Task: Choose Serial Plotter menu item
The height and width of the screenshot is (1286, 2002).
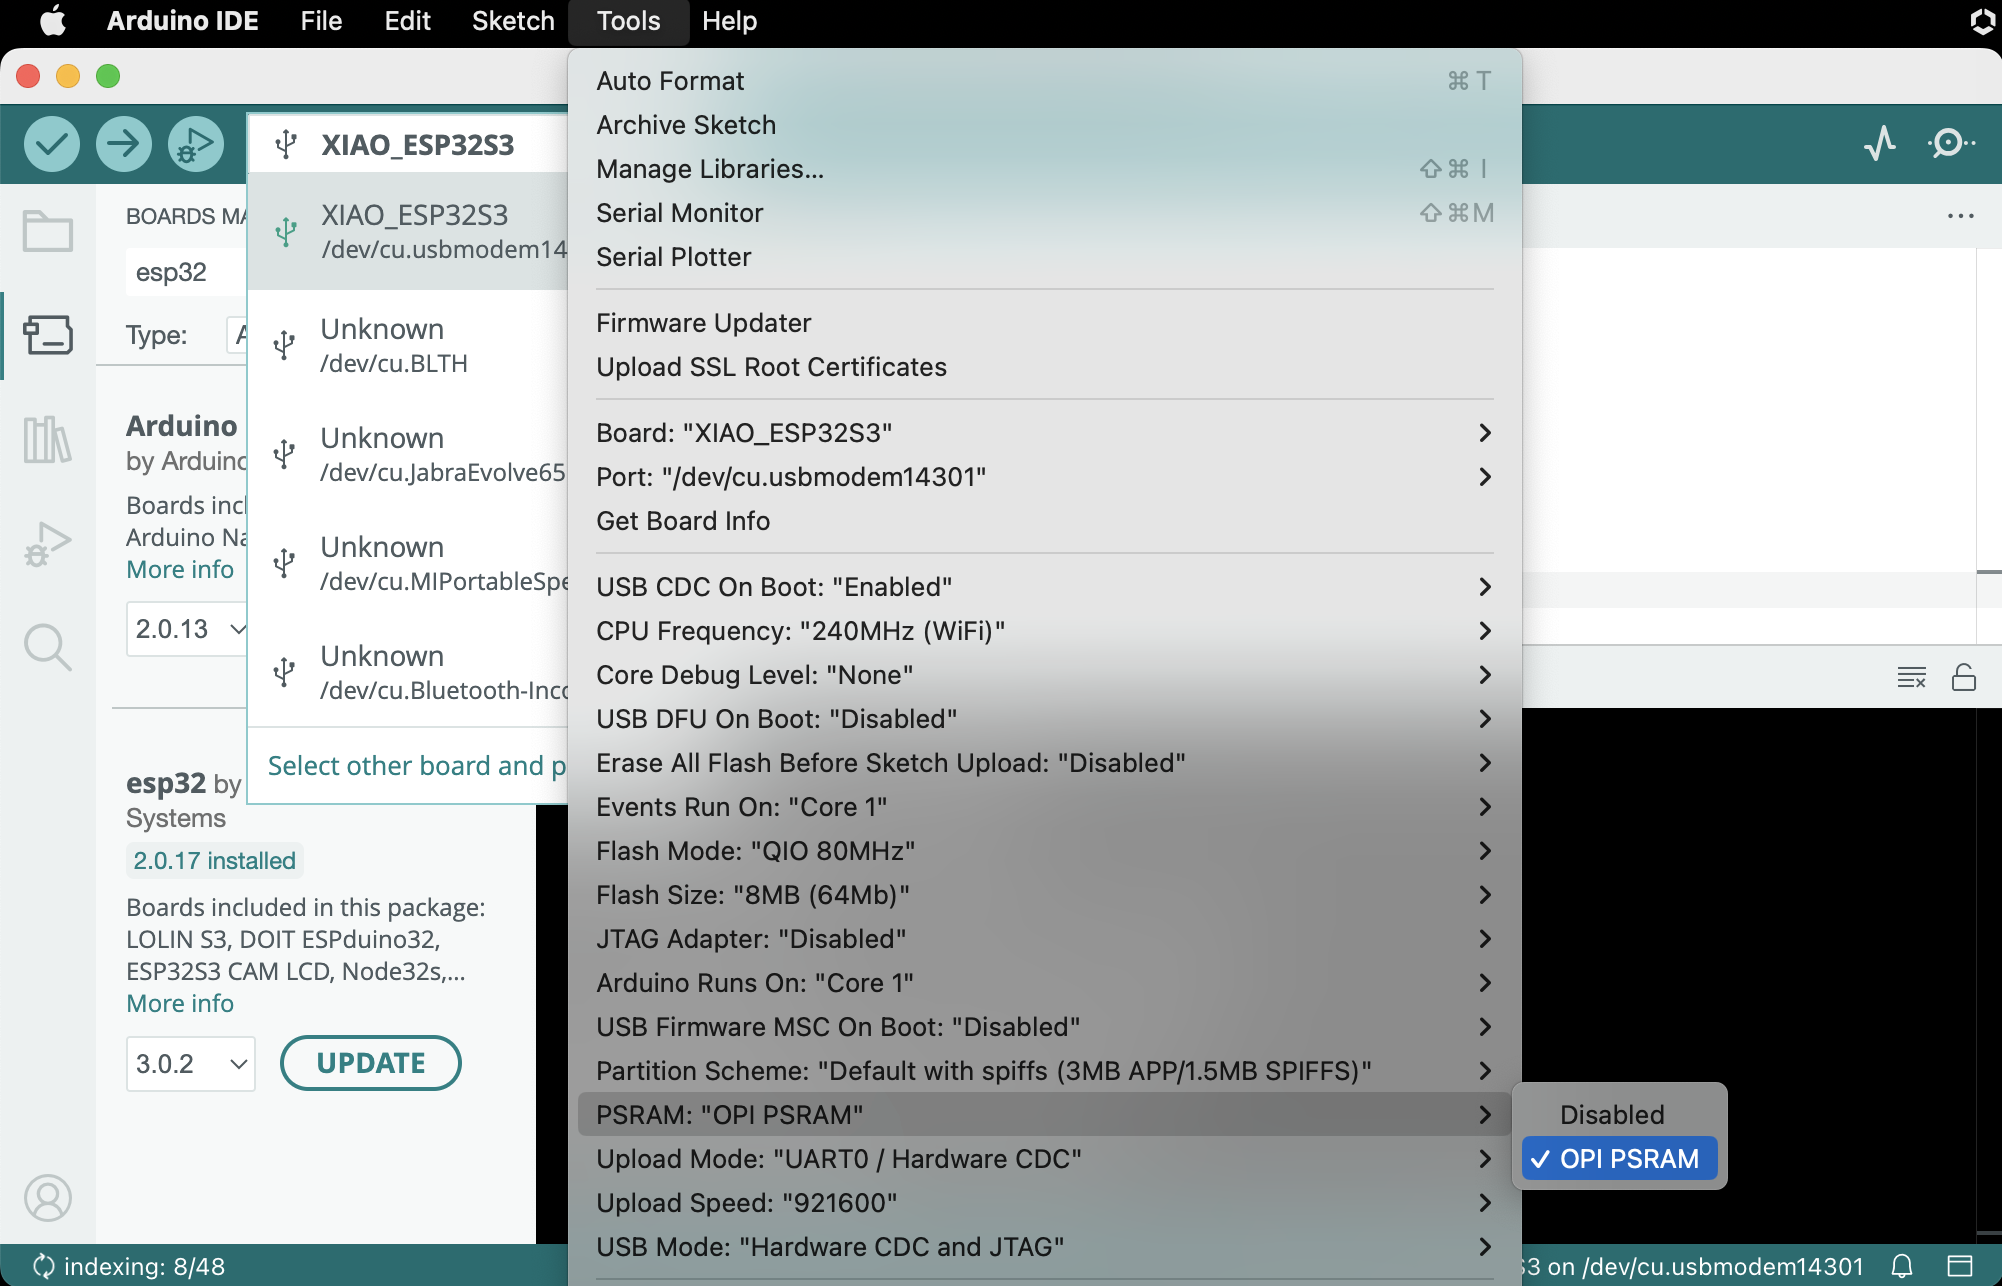Action: coord(1045,257)
